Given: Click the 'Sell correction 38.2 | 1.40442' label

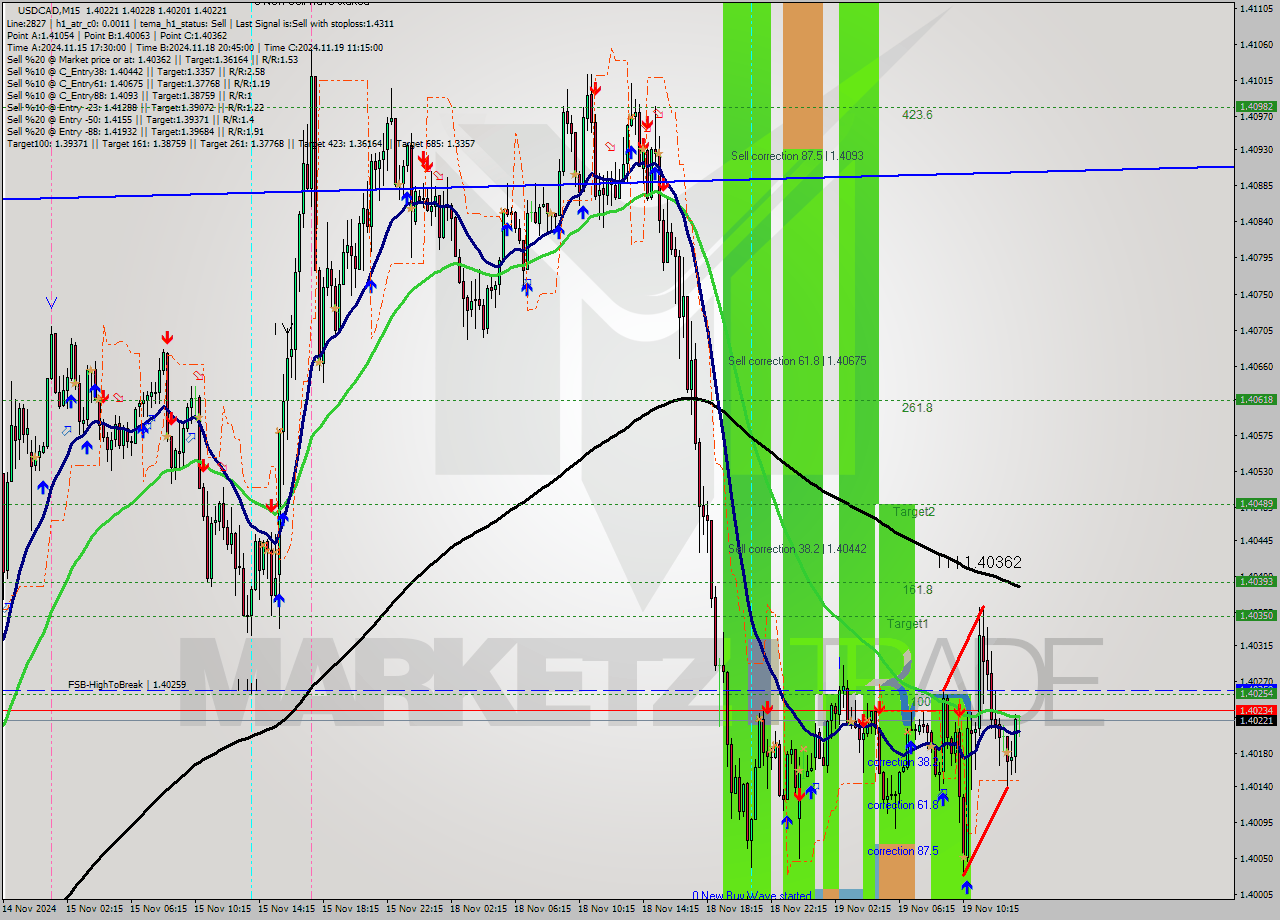Looking at the screenshot, I should (x=797, y=549).
